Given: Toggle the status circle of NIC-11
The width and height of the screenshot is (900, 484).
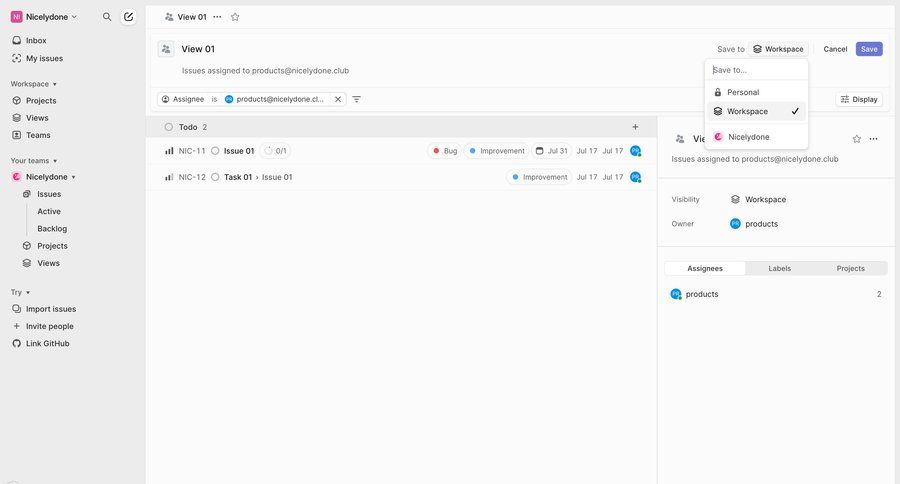Looking at the screenshot, I should tap(215, 151).
